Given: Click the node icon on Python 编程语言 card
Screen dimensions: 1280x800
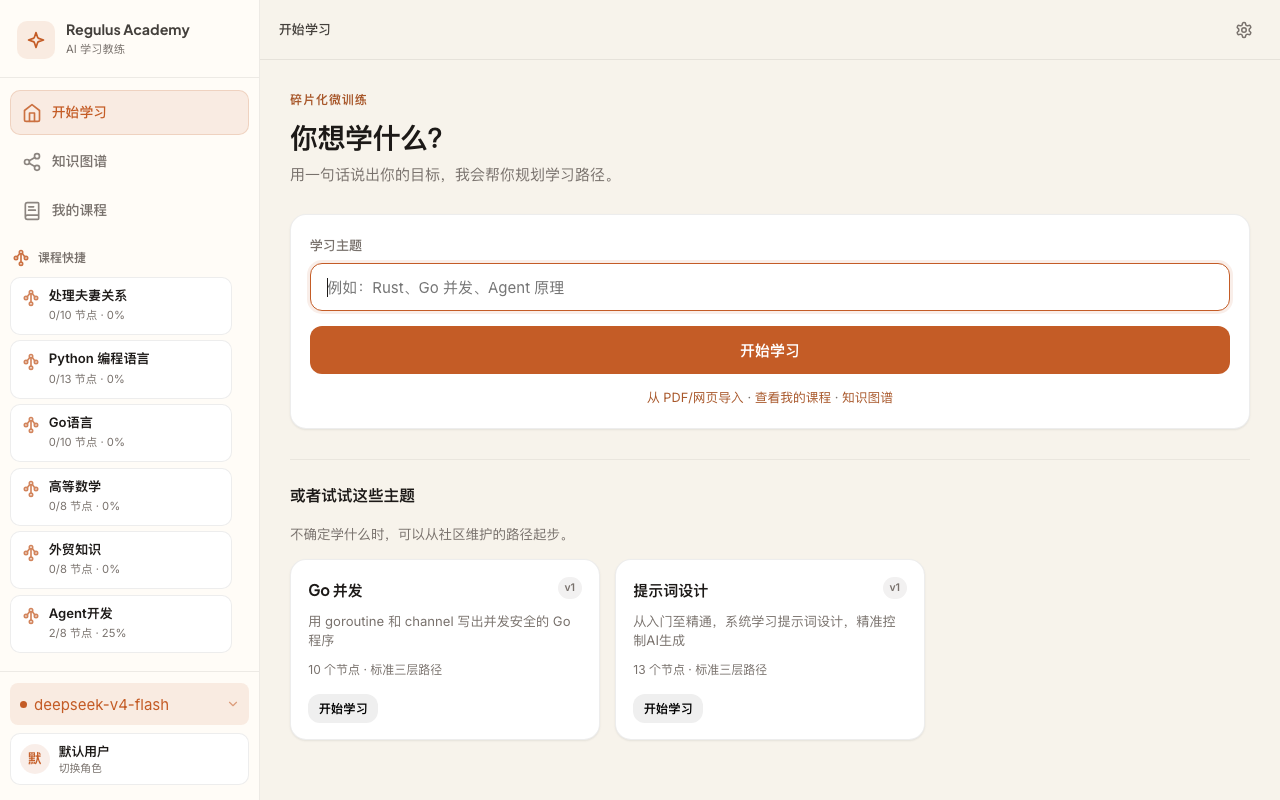Looking at the screenshot, I should click(31, 360).
